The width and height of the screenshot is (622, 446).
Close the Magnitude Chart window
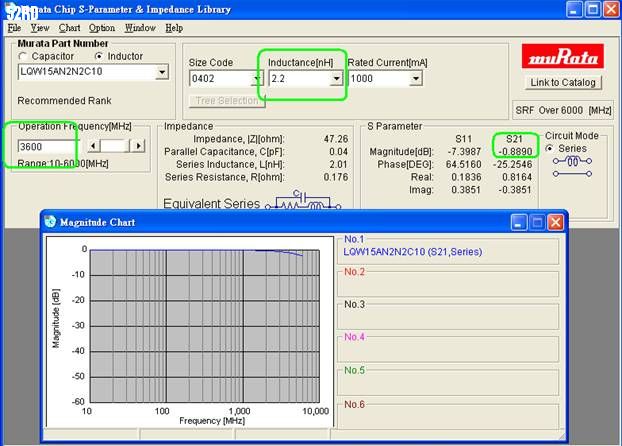tap(555, 222)
